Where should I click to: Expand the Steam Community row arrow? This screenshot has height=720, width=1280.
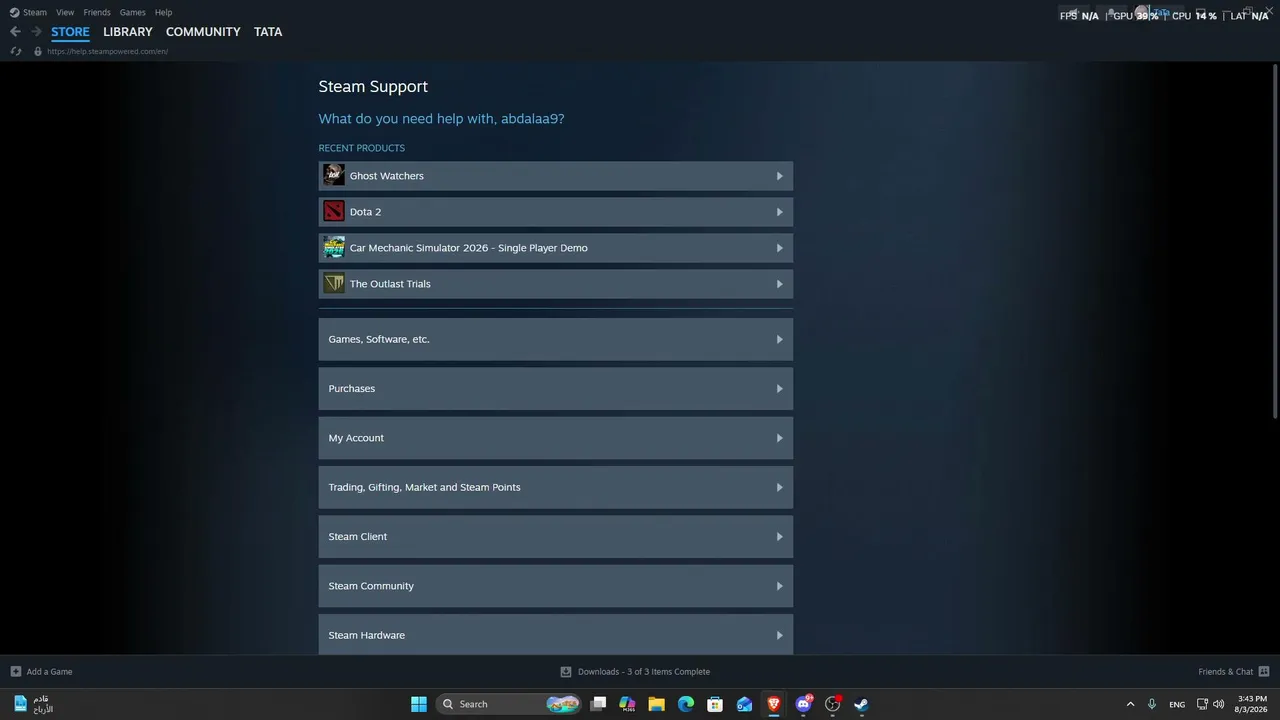point(780,586)
